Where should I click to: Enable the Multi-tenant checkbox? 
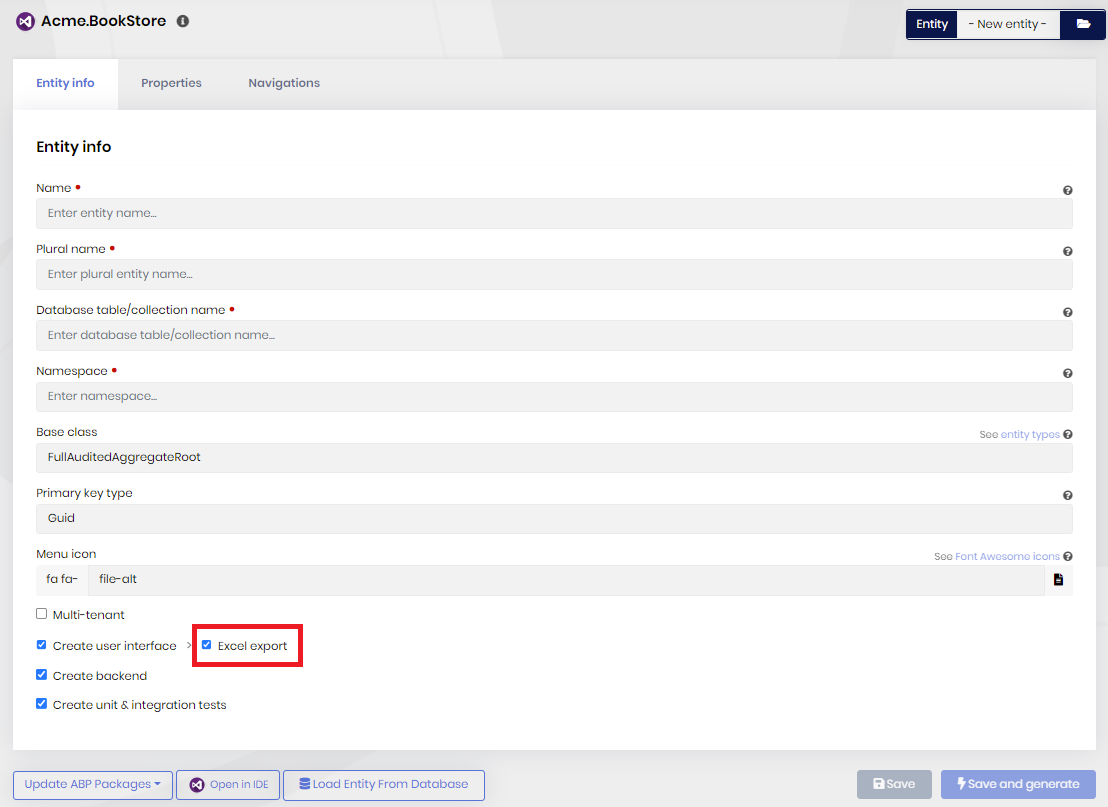coord(42,614)
